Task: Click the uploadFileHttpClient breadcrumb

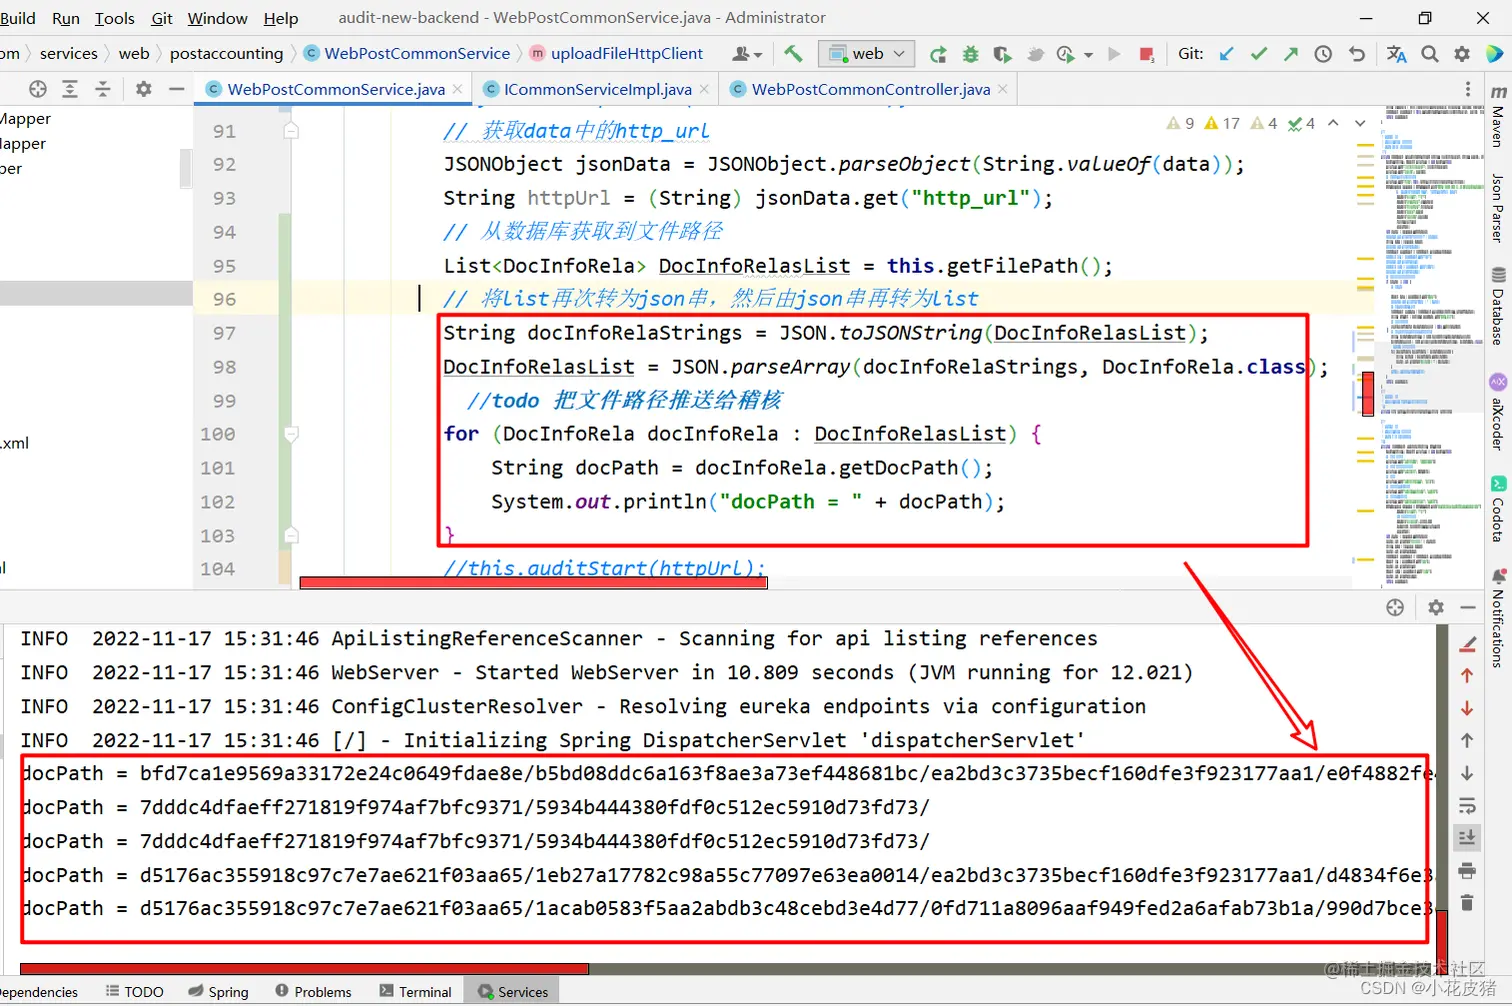Action: click(615, 54)
